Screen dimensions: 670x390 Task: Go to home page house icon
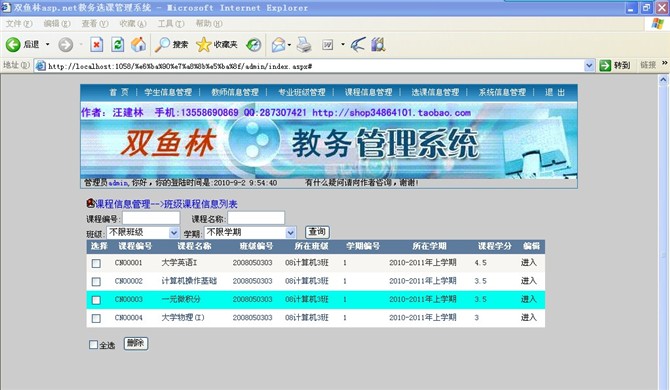coord(138,44)
